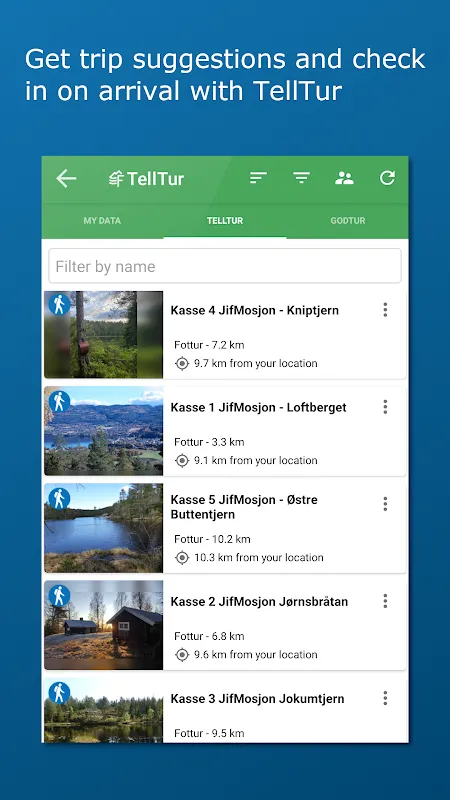Switch to the GODTUR tab
The height and width of the screenshot is (800, 450).
click(x=347, y=221)
